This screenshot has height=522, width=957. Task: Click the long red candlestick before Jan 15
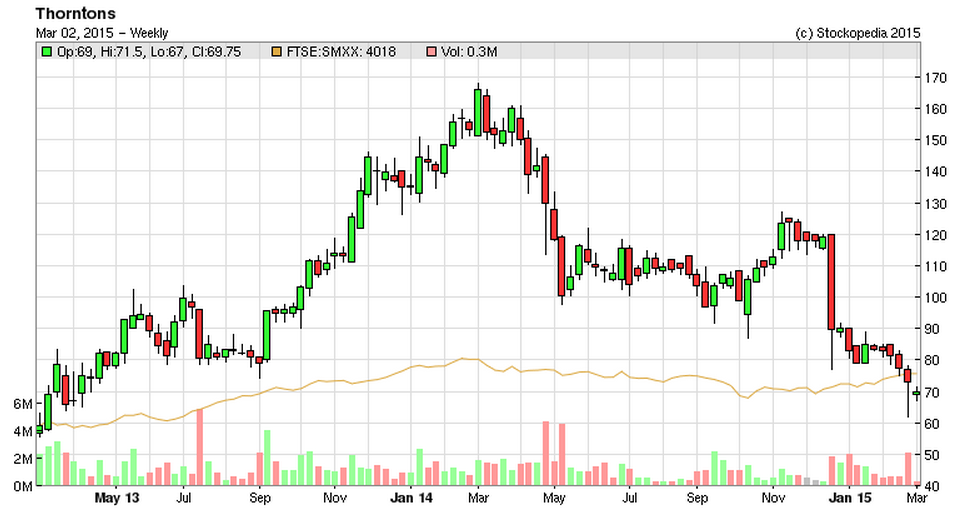[831, 281]
